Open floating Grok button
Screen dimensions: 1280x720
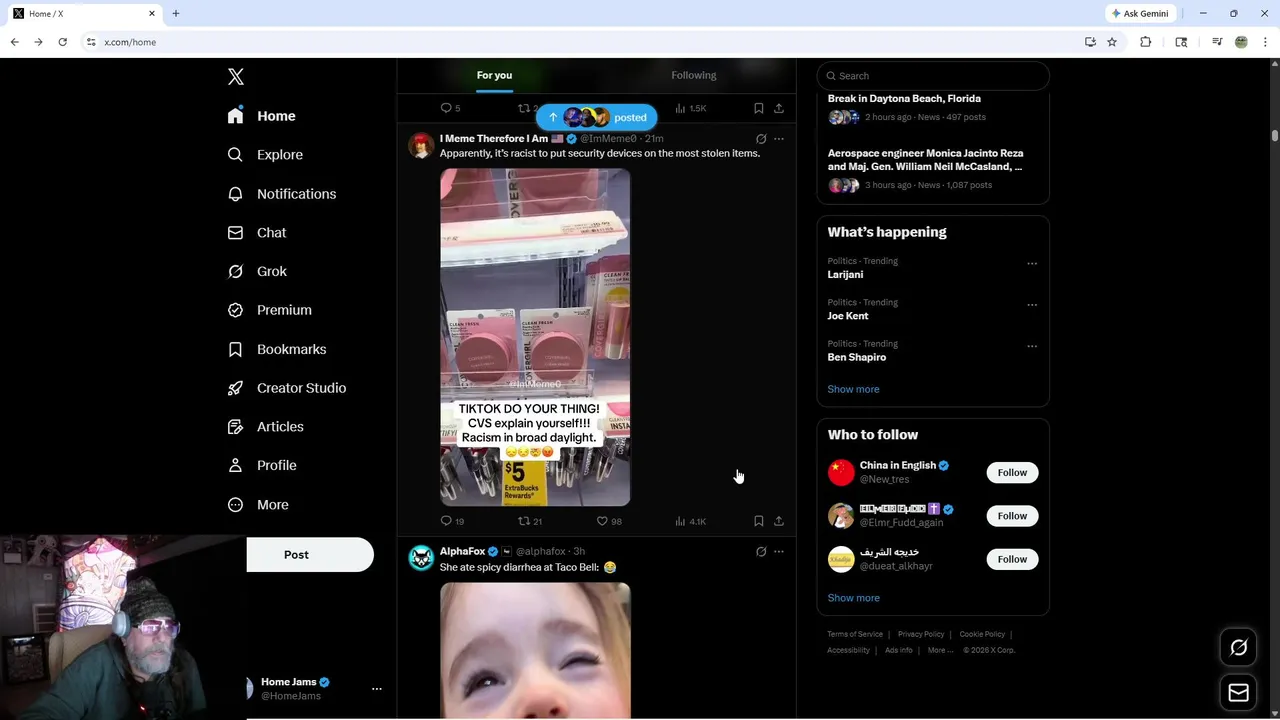pos(1238,648)
